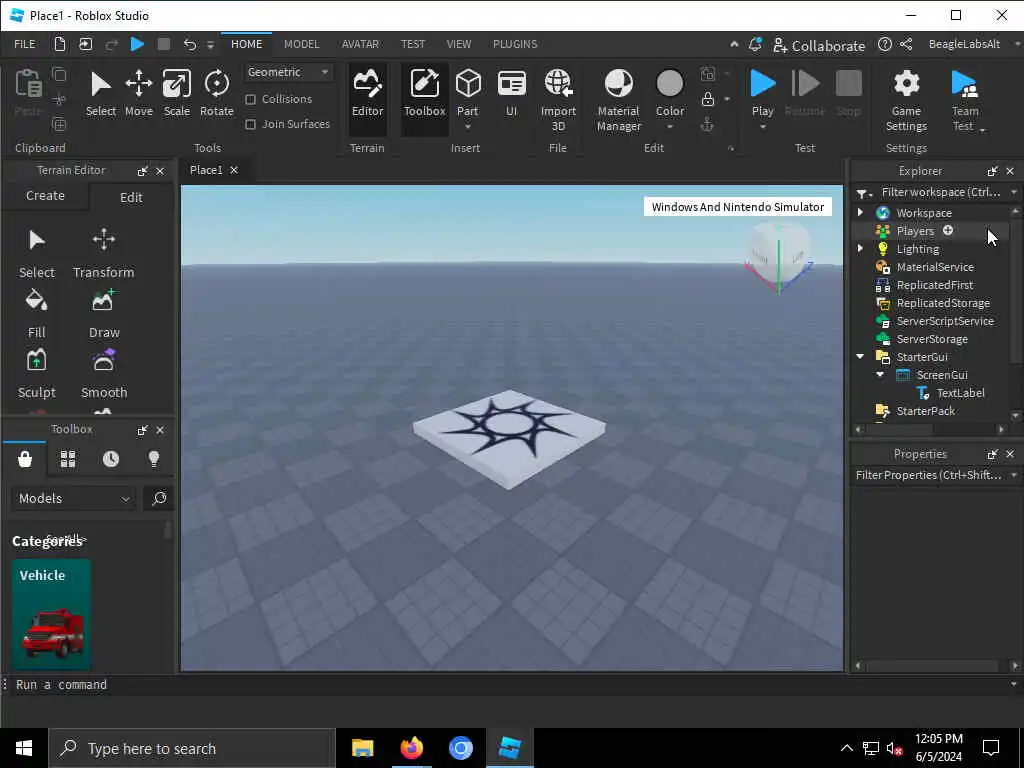The height and width of the screenshot is (768, 1024).
Task: Expand the Lighting tree node
Action: tap(860, 248)
